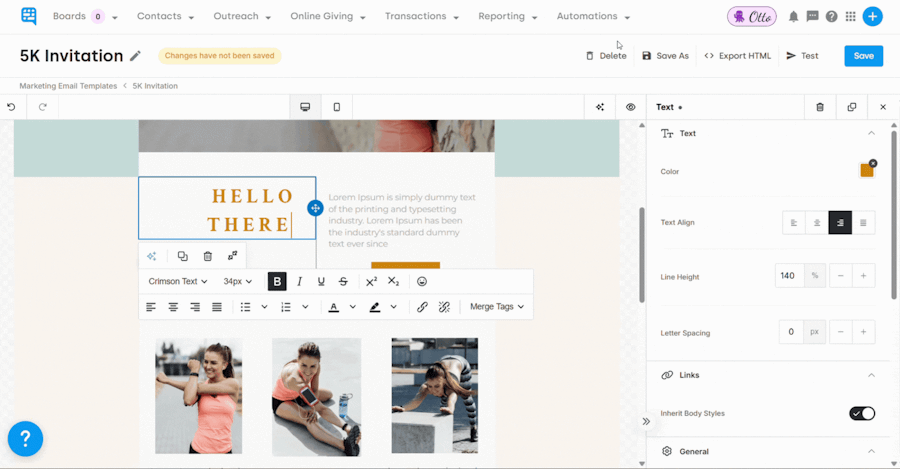Toggle Inherit Body Styles switch
900x469 pixels.
click(862, 413)
